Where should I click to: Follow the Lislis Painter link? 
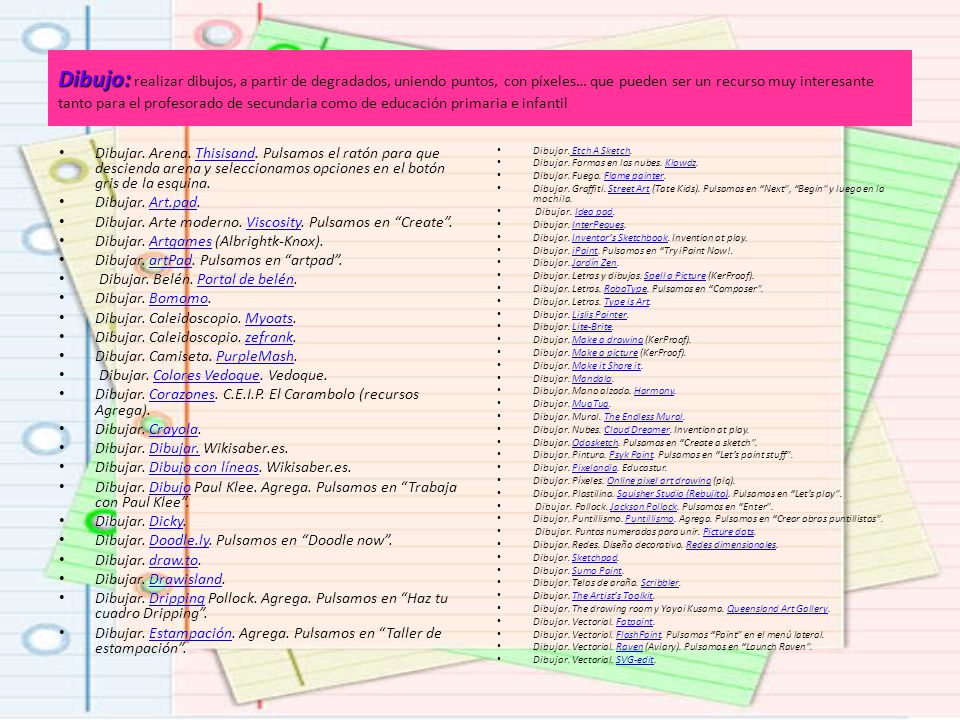(599, 315)
